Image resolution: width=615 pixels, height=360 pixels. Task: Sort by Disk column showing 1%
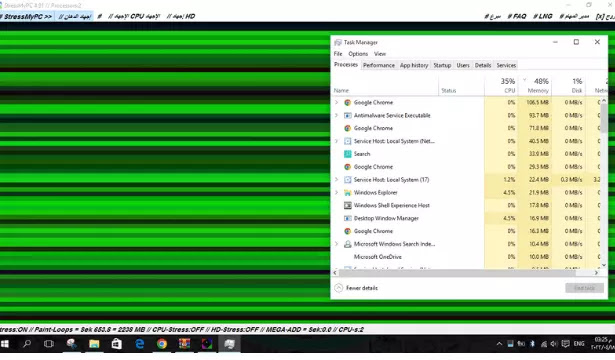[x=568, y=85]
